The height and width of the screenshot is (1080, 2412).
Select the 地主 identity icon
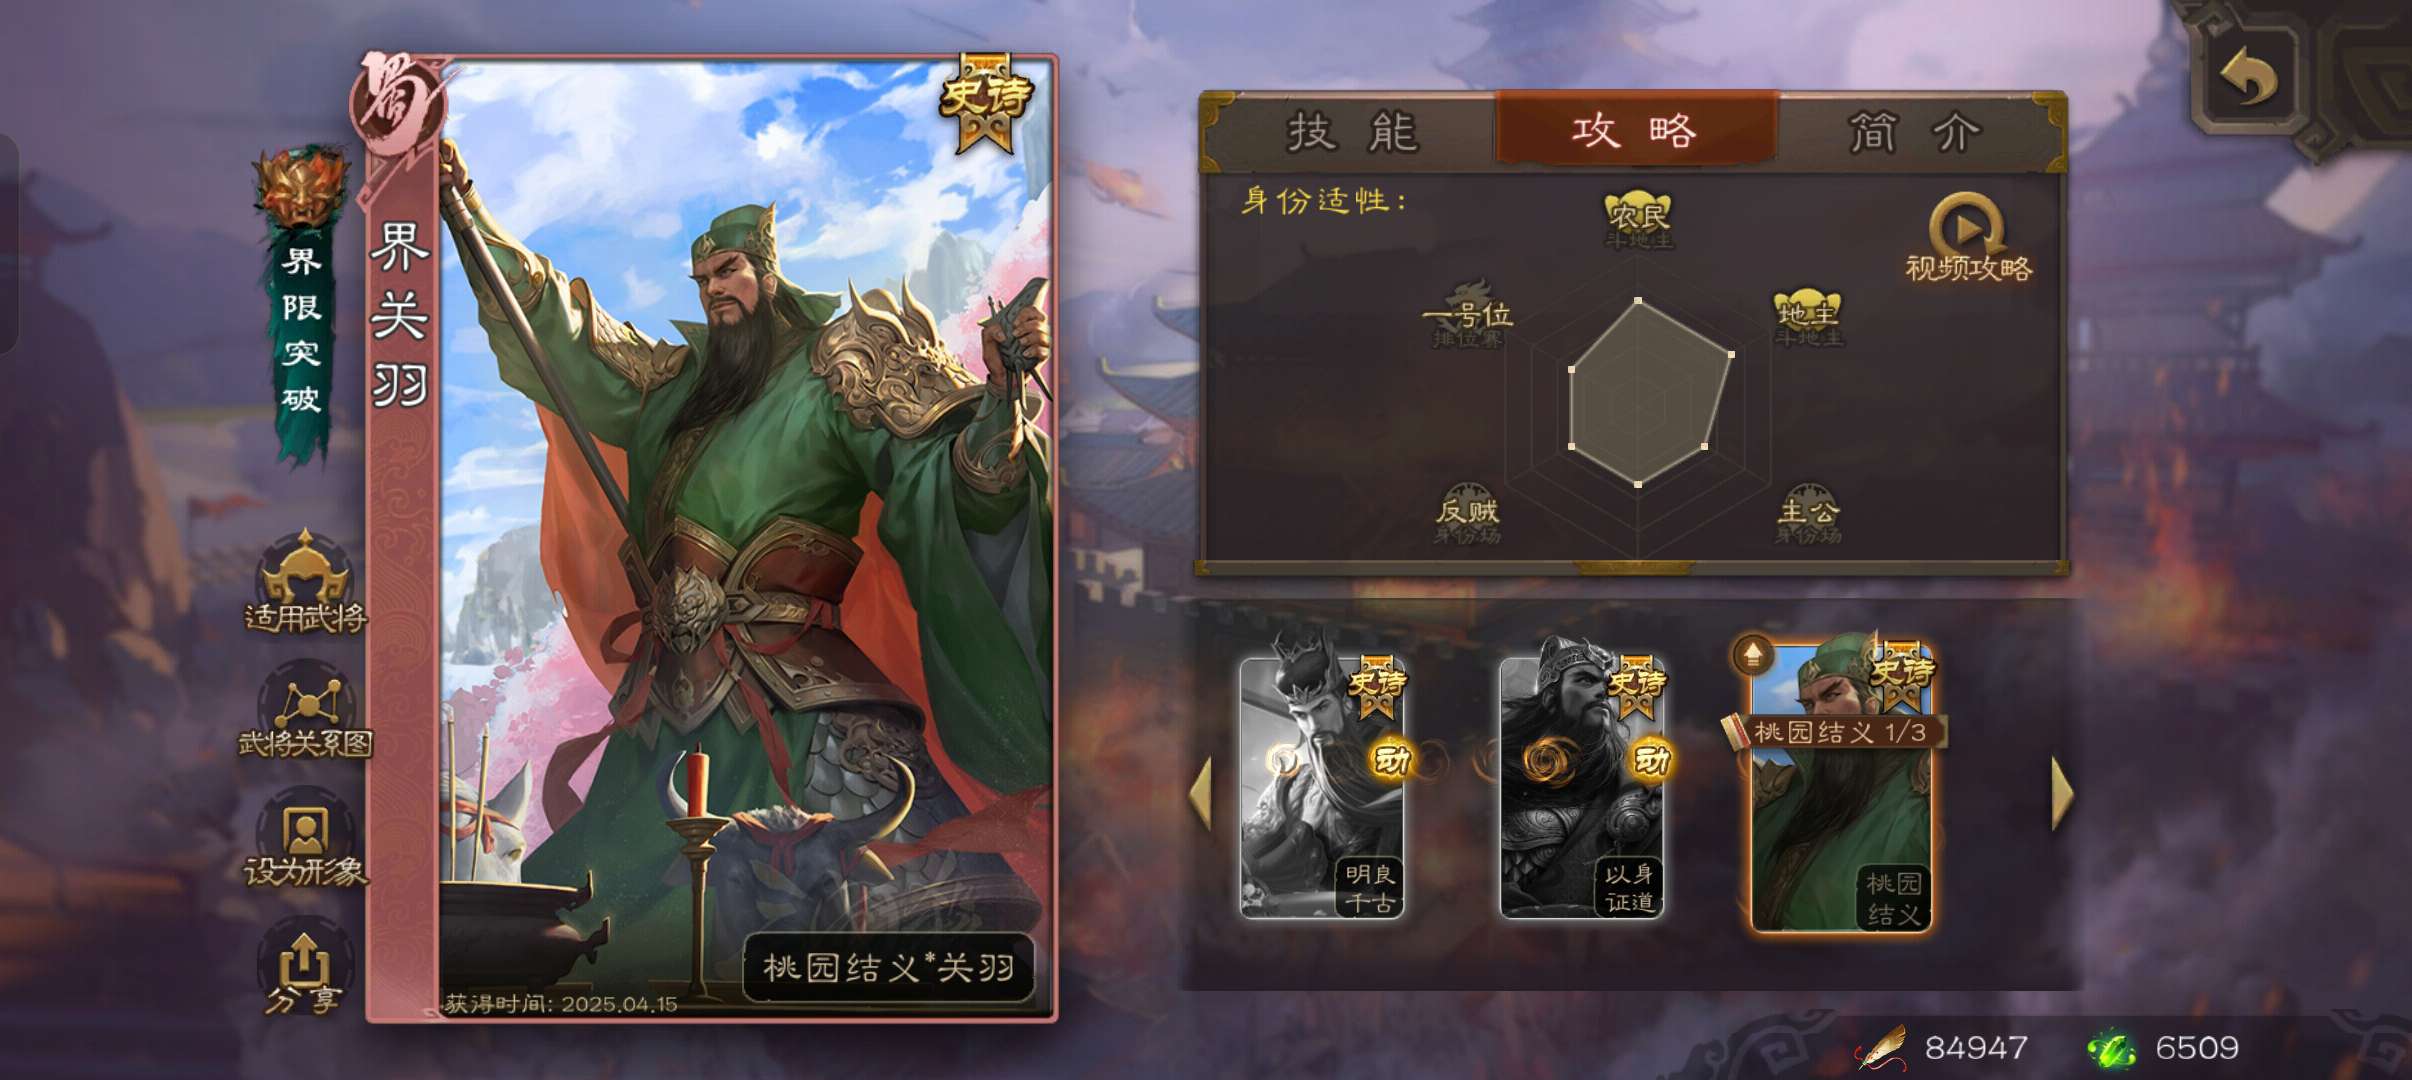(1807, 319)
